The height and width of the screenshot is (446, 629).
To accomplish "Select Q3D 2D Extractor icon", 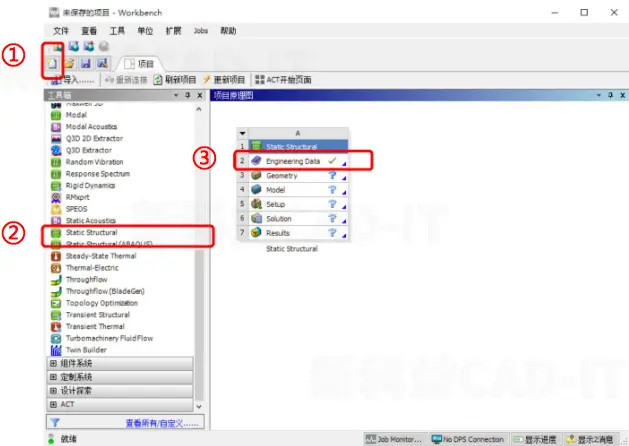I will coord(56,138).
